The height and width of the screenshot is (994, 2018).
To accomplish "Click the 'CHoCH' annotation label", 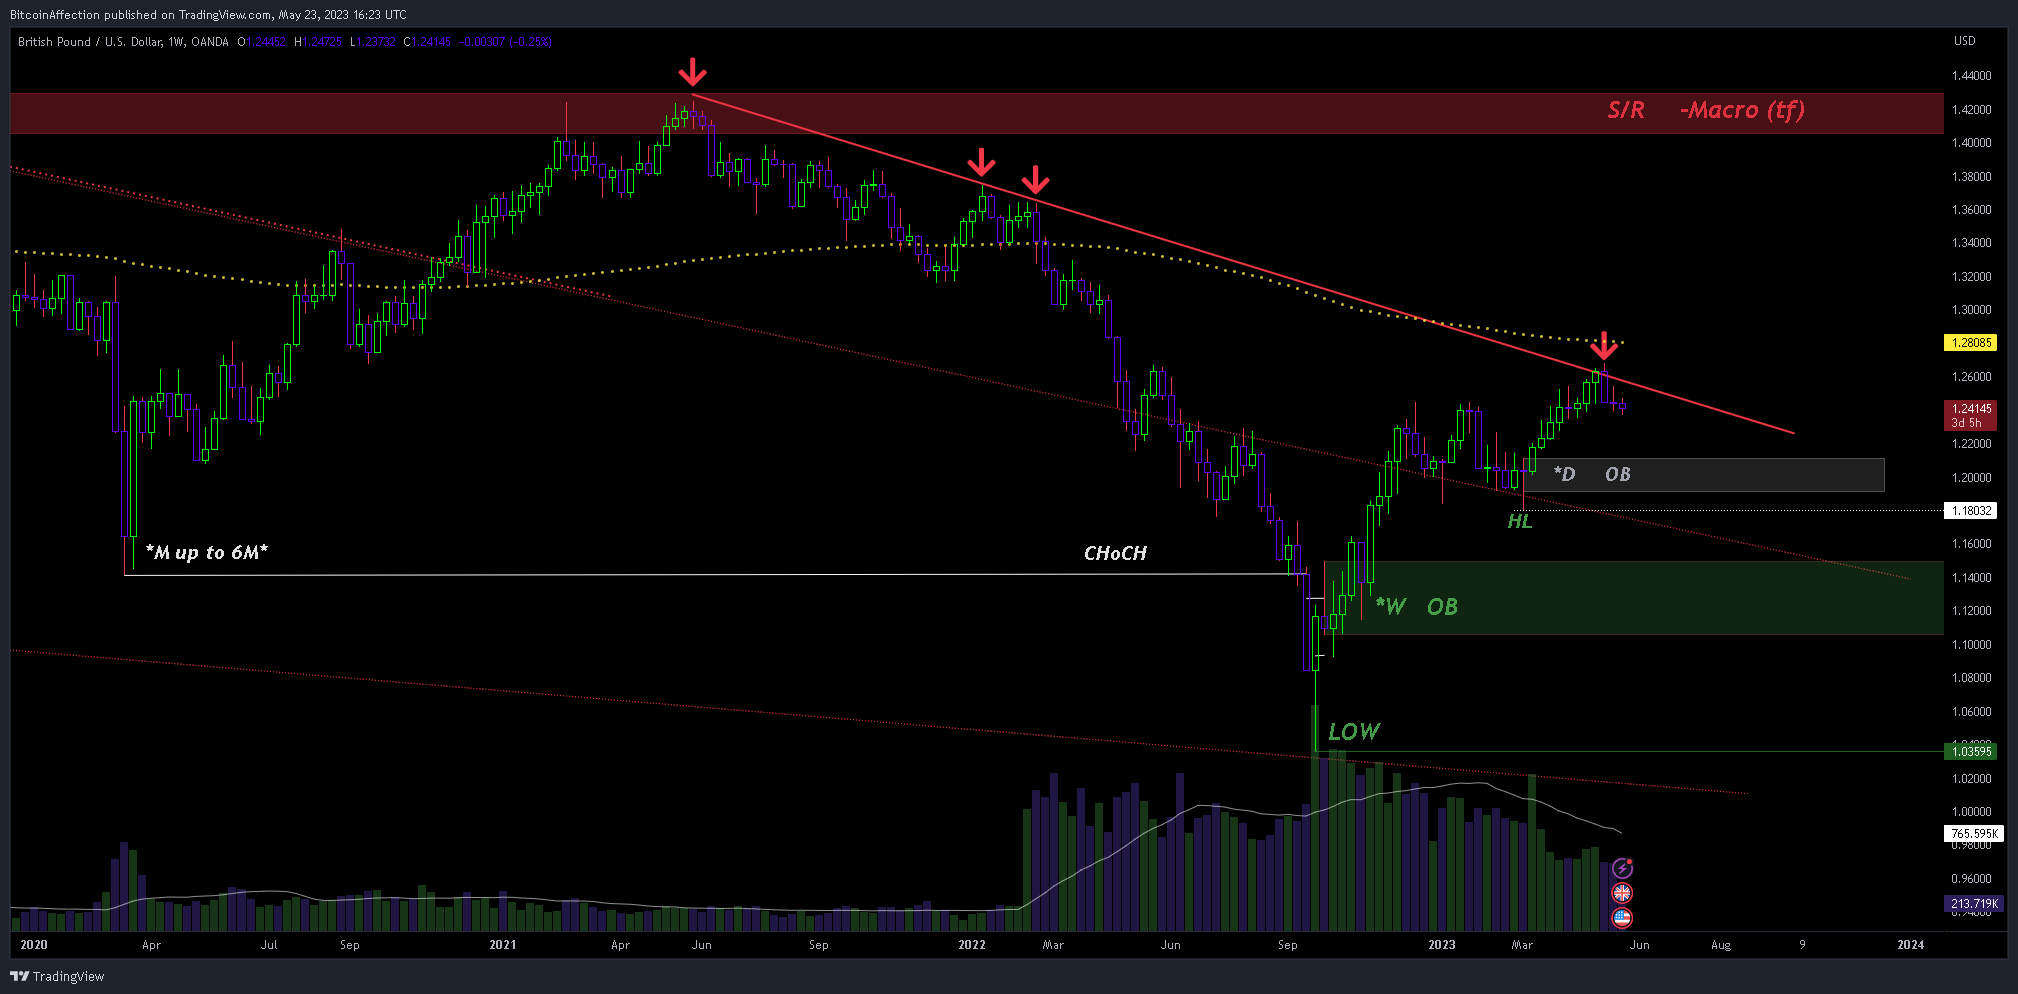I will (x=1115, y=553).
